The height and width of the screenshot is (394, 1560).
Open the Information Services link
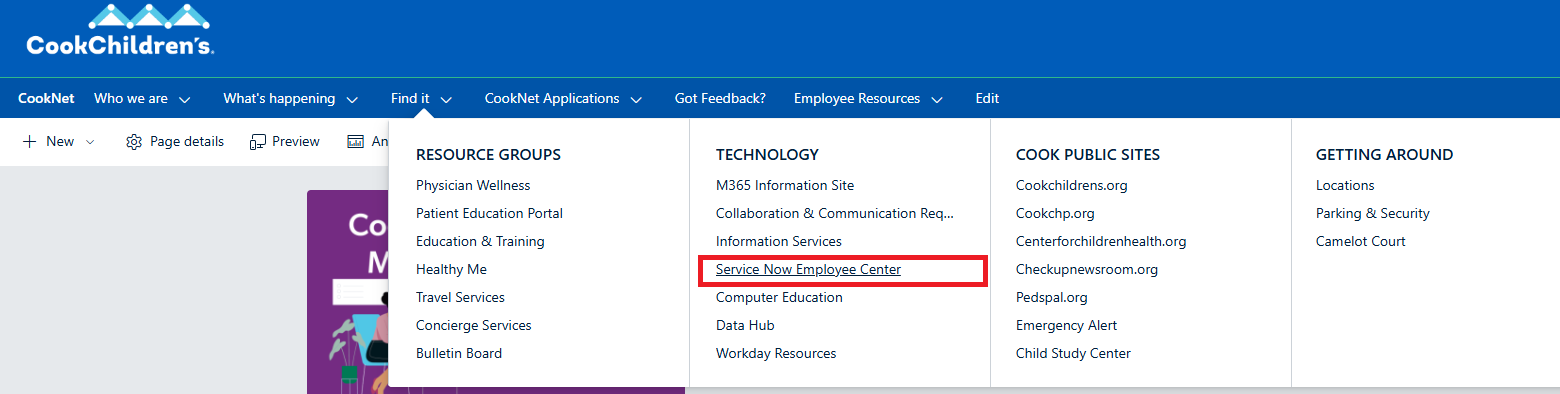779,241
